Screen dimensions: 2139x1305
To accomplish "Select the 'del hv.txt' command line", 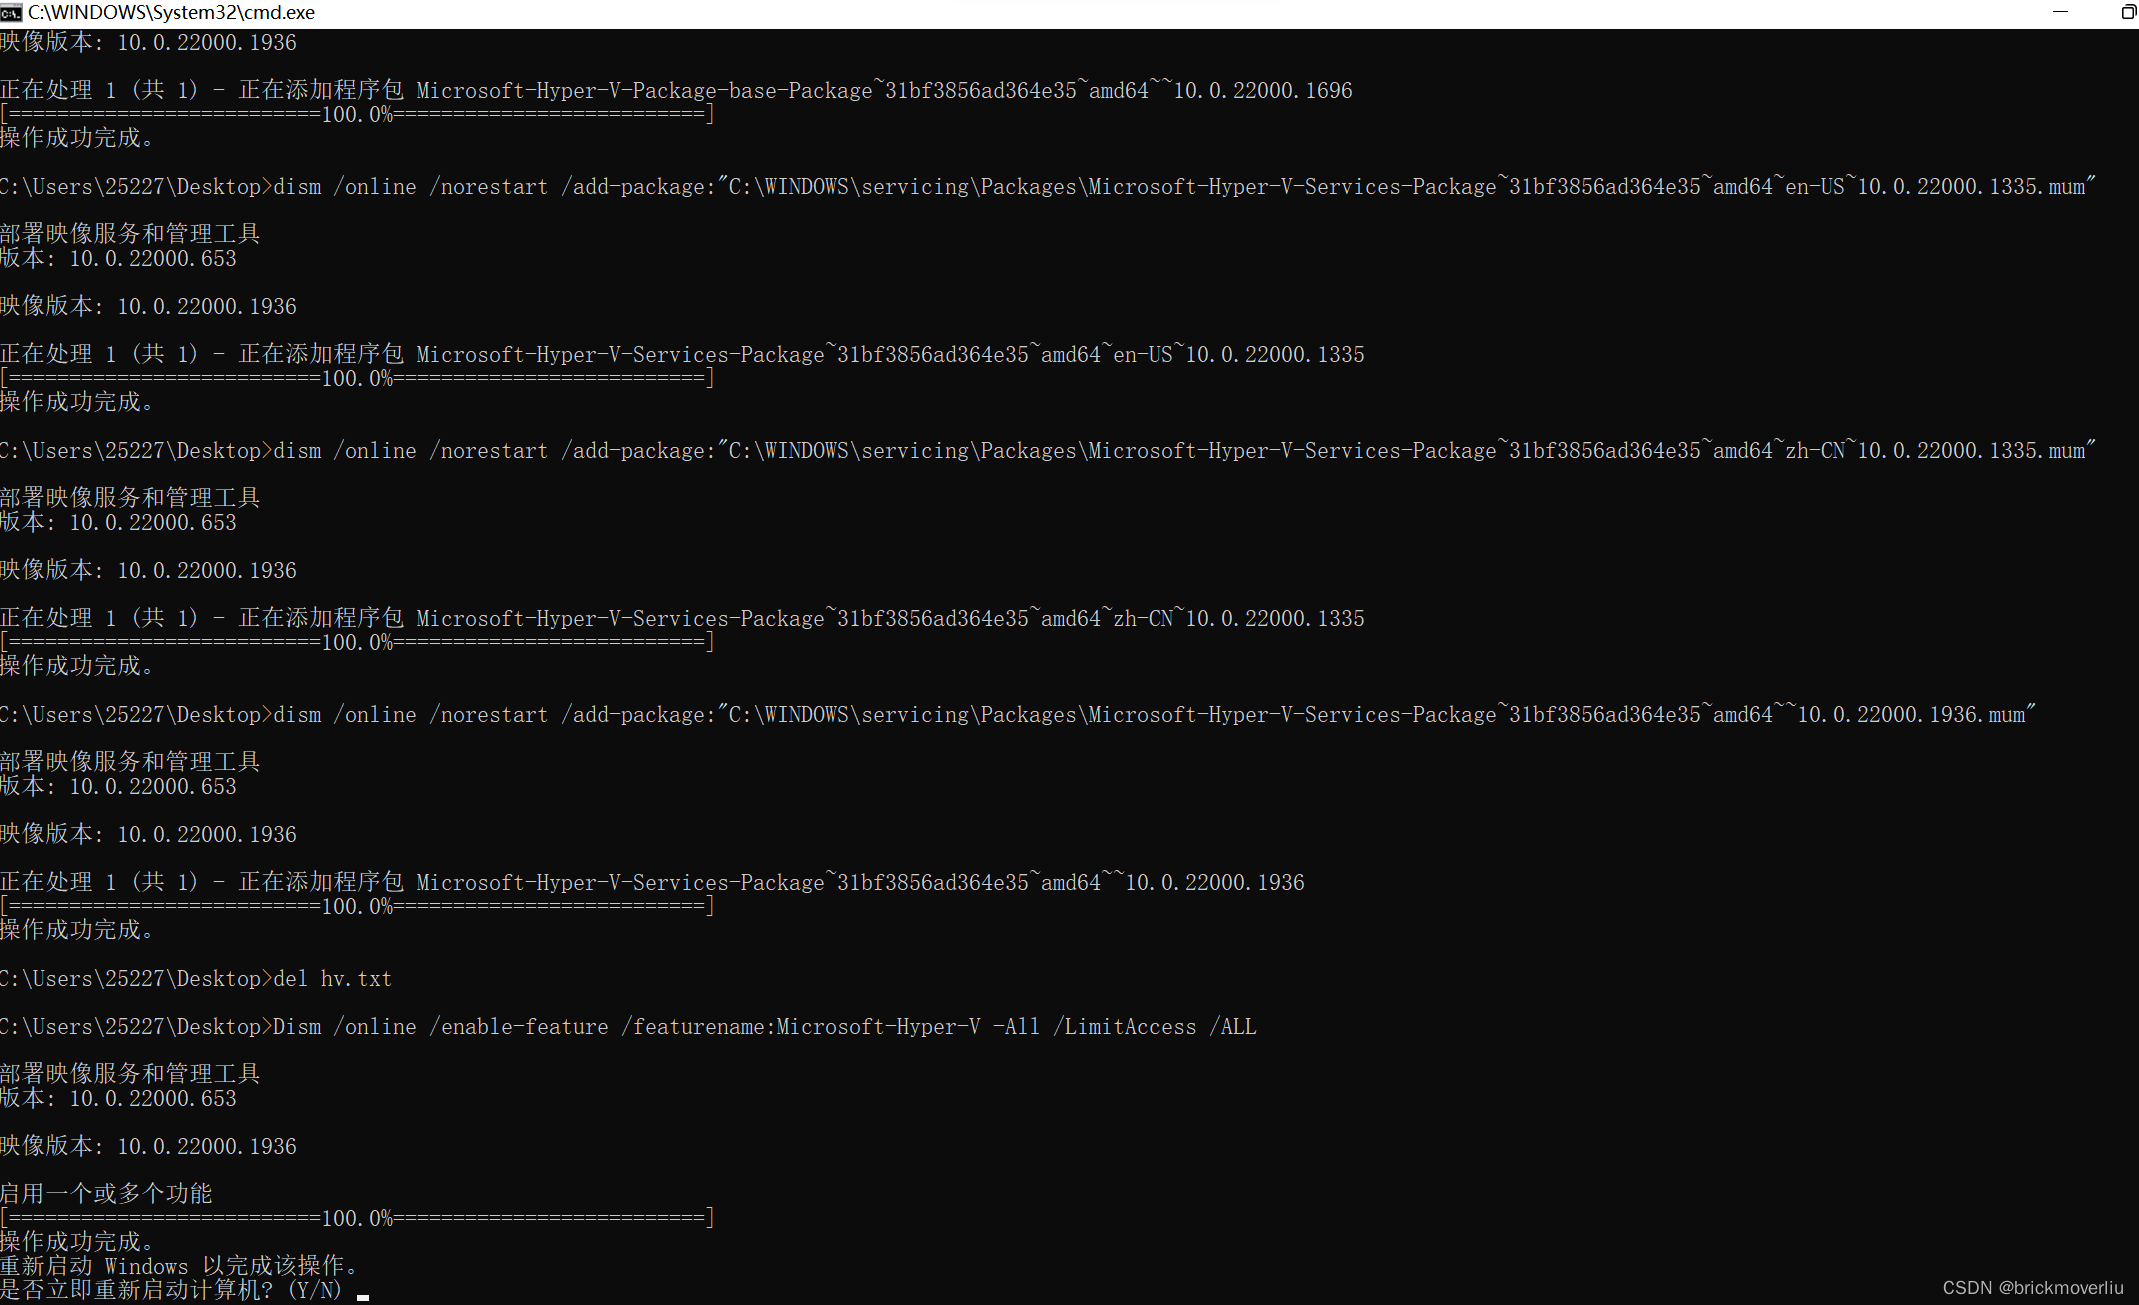I will [332, 979].
